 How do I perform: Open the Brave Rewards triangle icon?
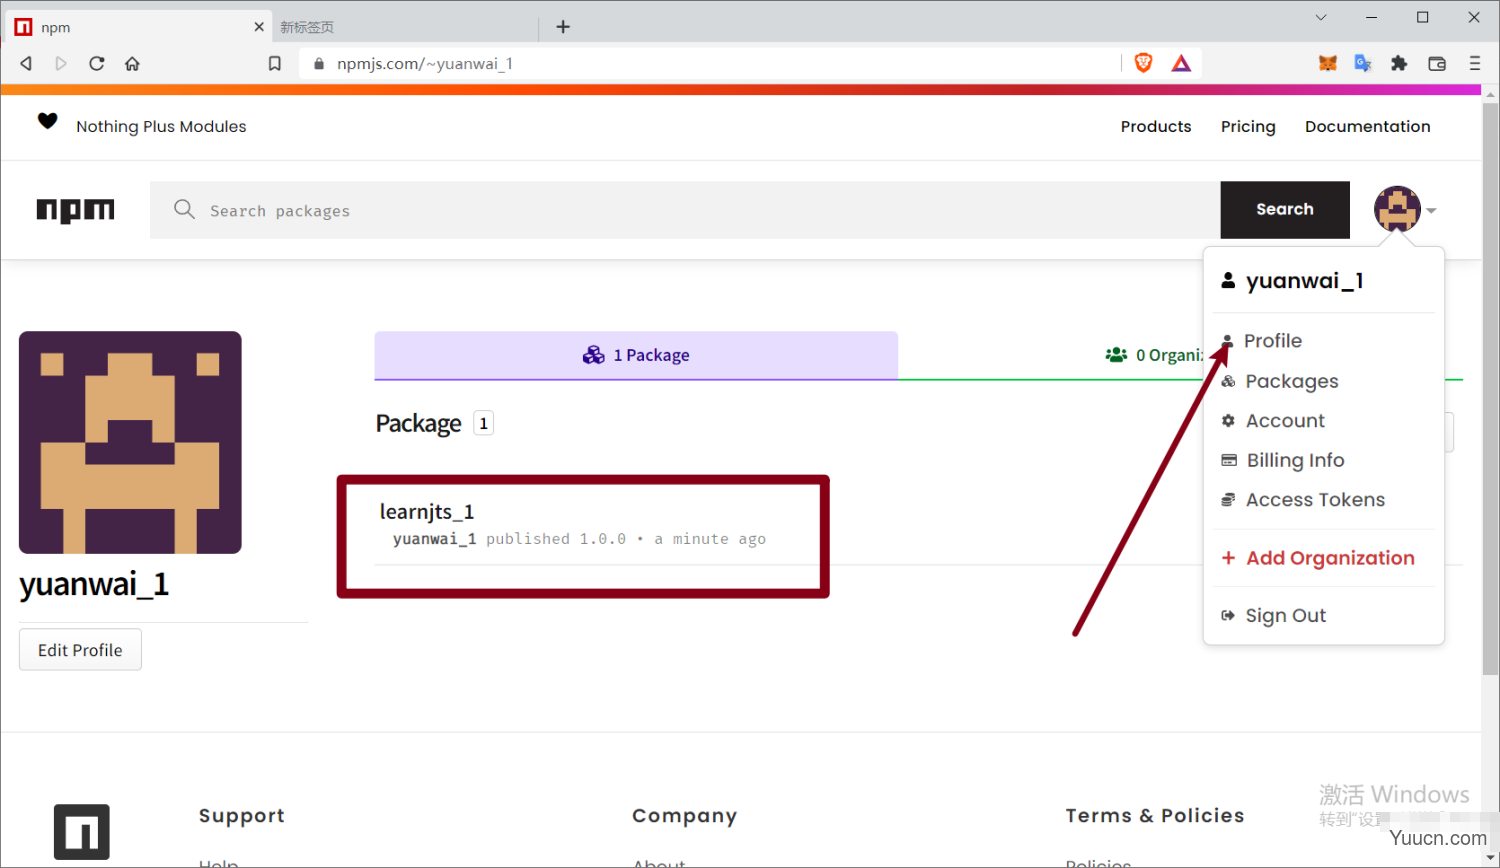(x=1181, y=64)
